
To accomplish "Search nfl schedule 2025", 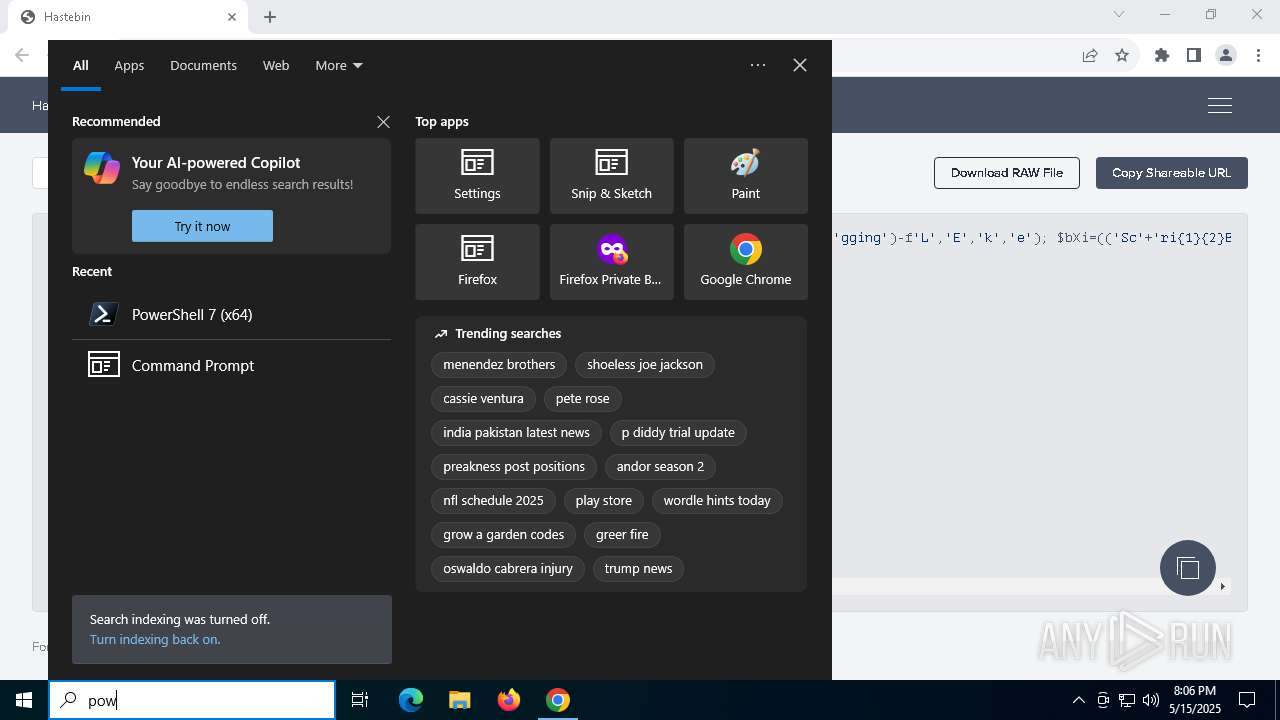I will coord(493,501).
